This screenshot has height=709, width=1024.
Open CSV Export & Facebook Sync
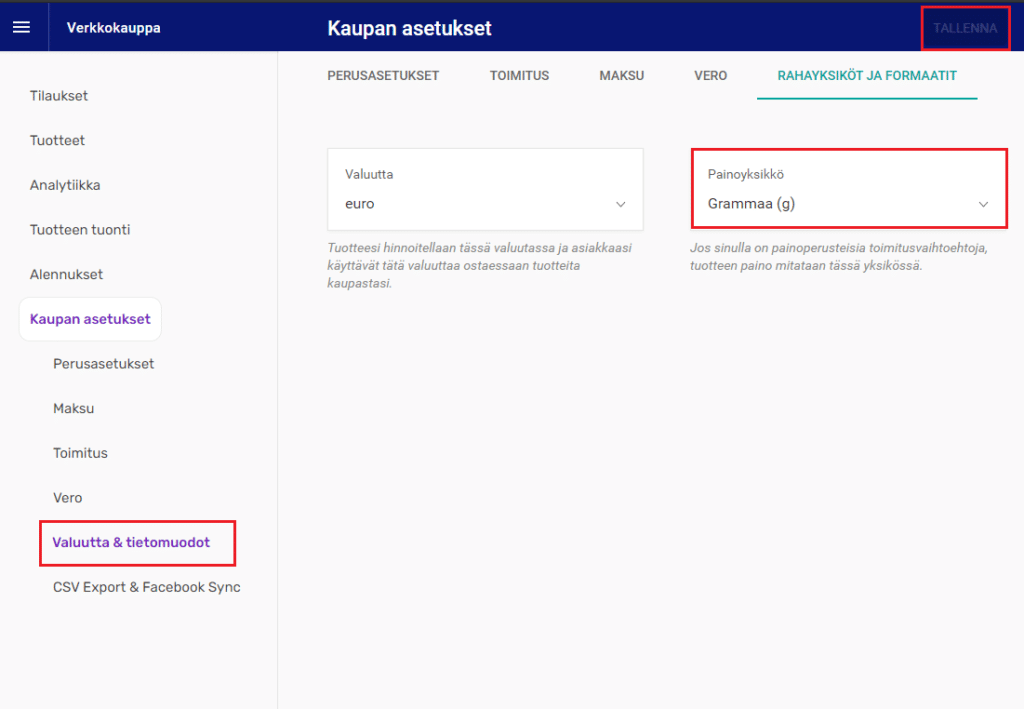coord(147,587)
